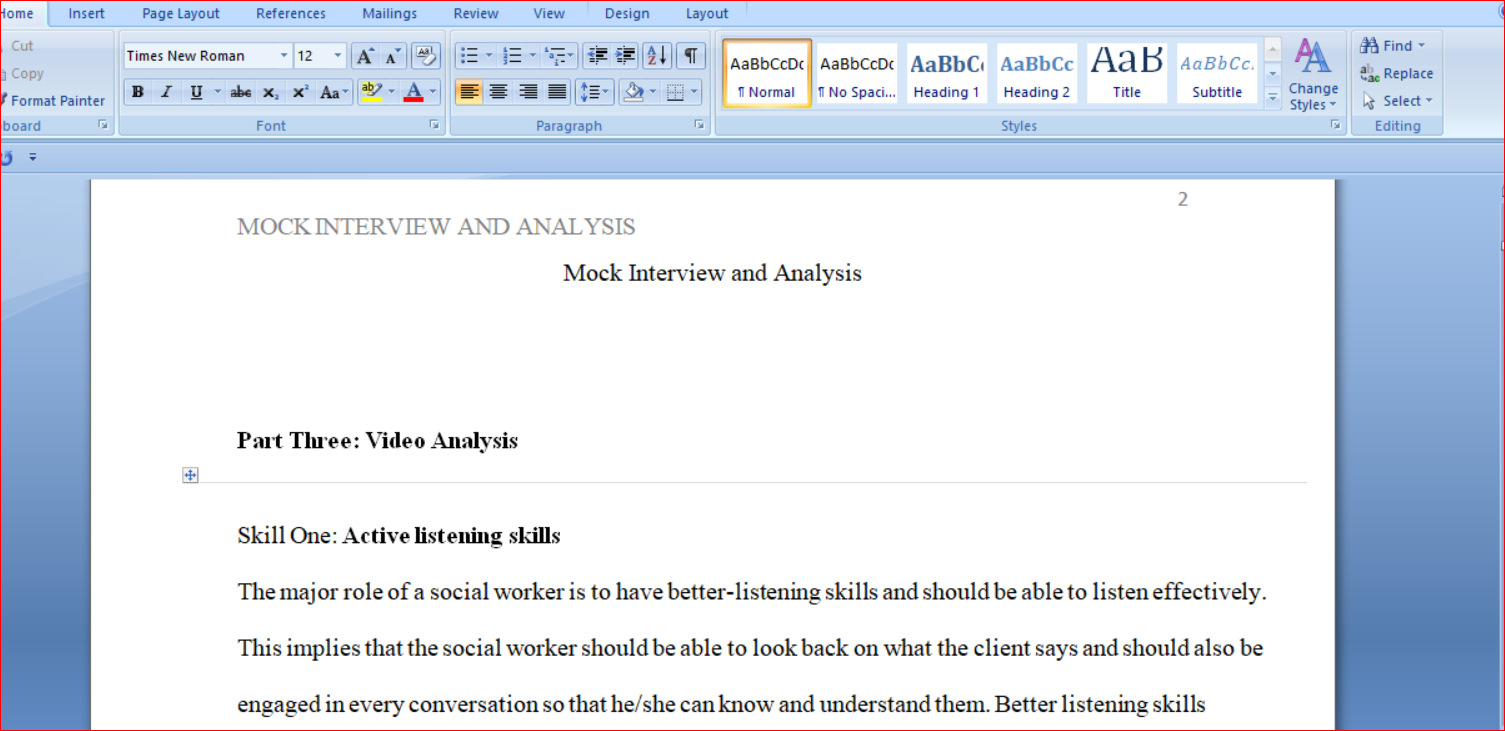
Task: Click Format Painter
Action: 54,100
